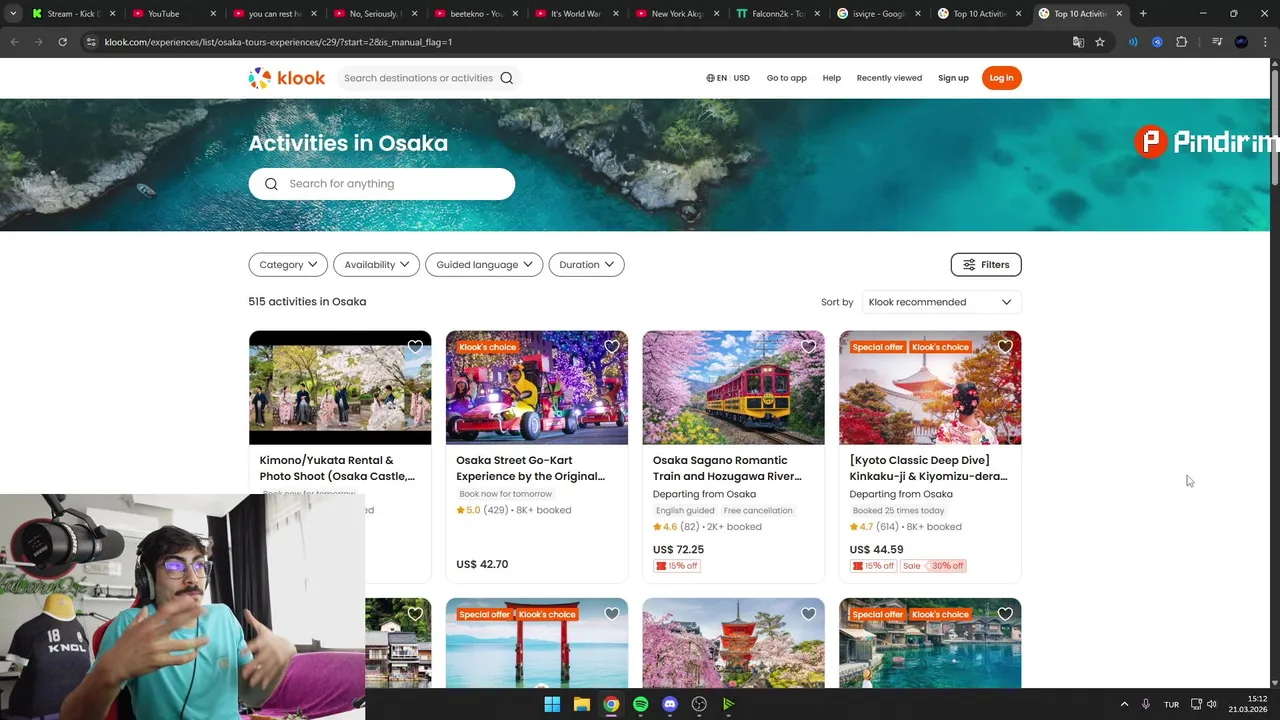Open OBS Studio from the taskbar
The width and height of the screenshot is (1280, 720).
point(700,704)
